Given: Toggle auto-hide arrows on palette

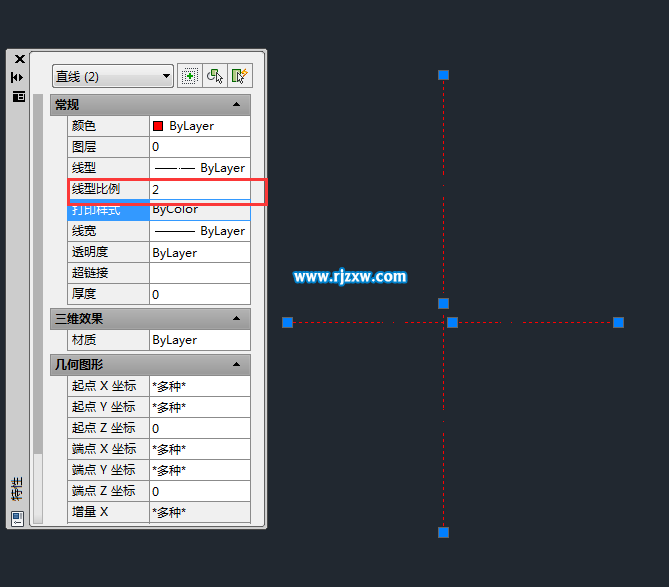Looking at the screenshot, I should point(17,77).
